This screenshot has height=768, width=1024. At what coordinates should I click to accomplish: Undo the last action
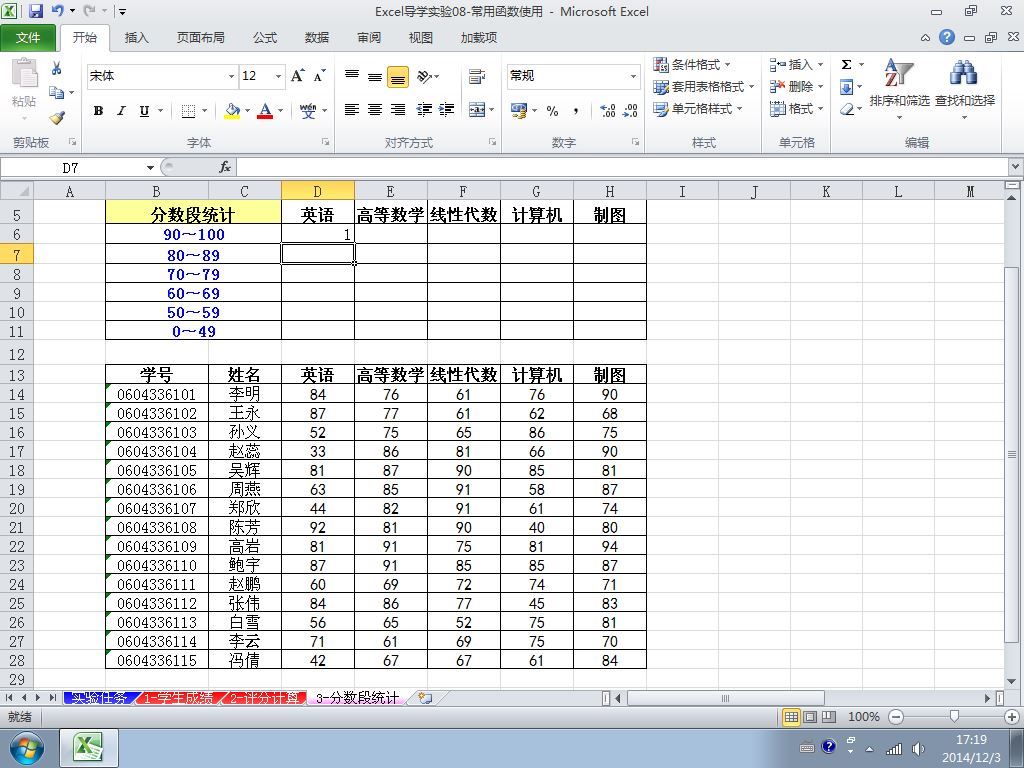[x=57, y=10]
